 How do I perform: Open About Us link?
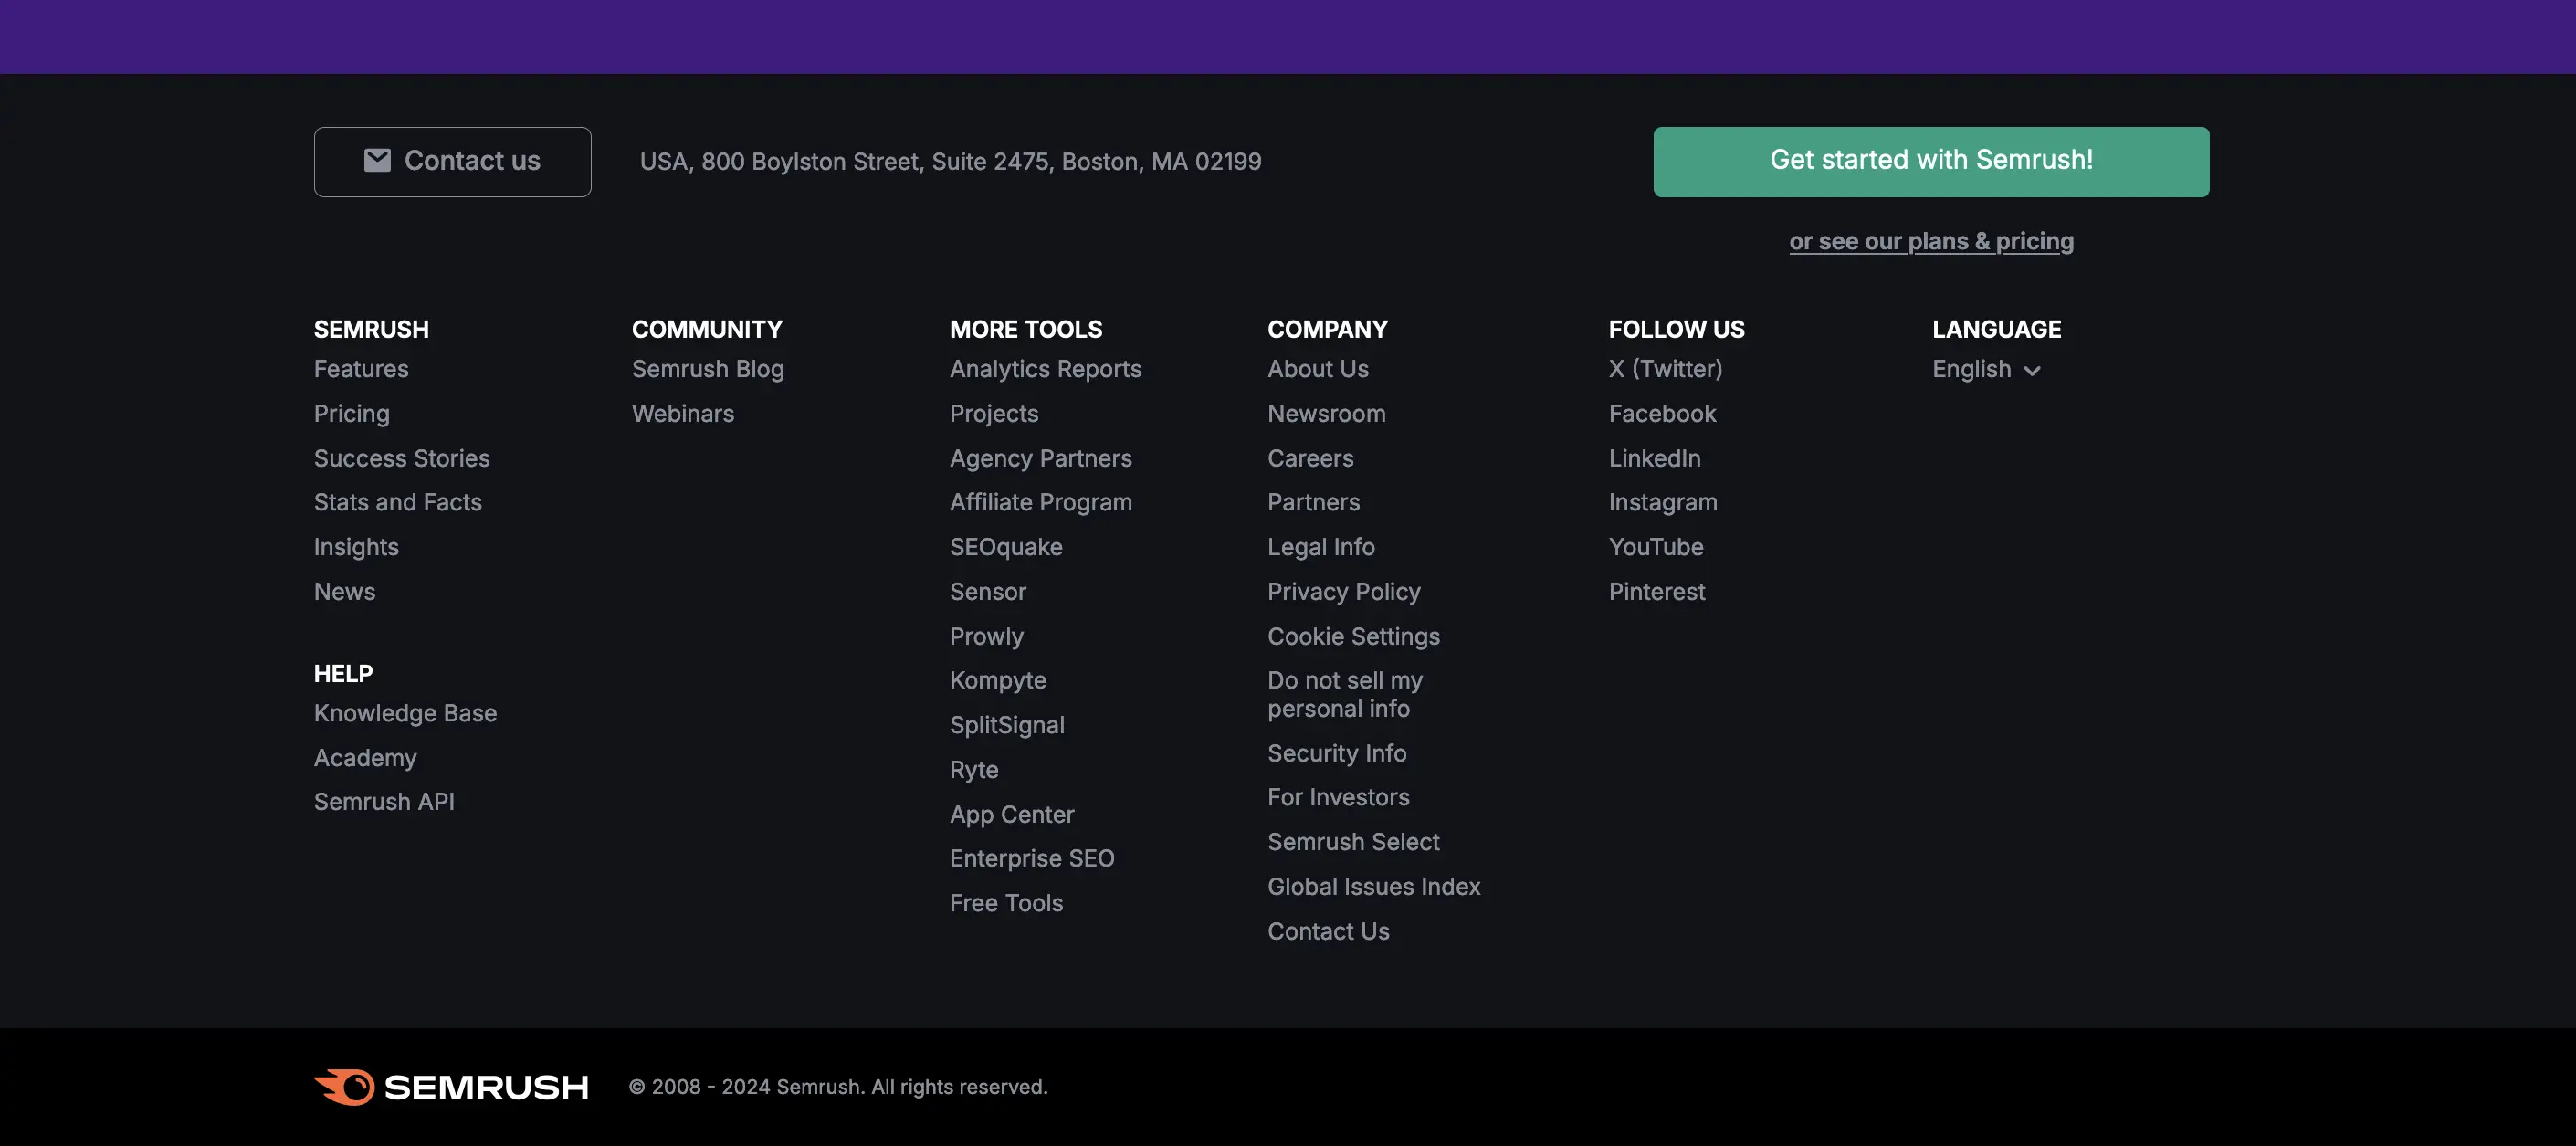click(x=1318, y=369)
